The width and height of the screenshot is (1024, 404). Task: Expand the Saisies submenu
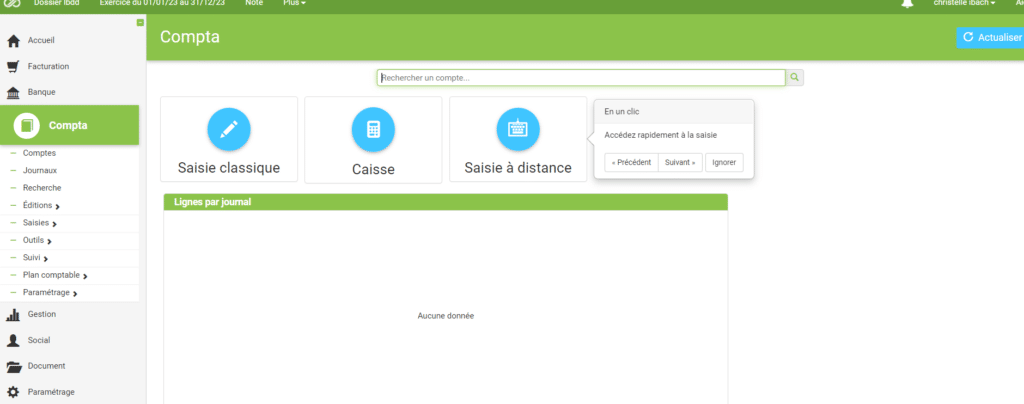click(x=54, y=224)
